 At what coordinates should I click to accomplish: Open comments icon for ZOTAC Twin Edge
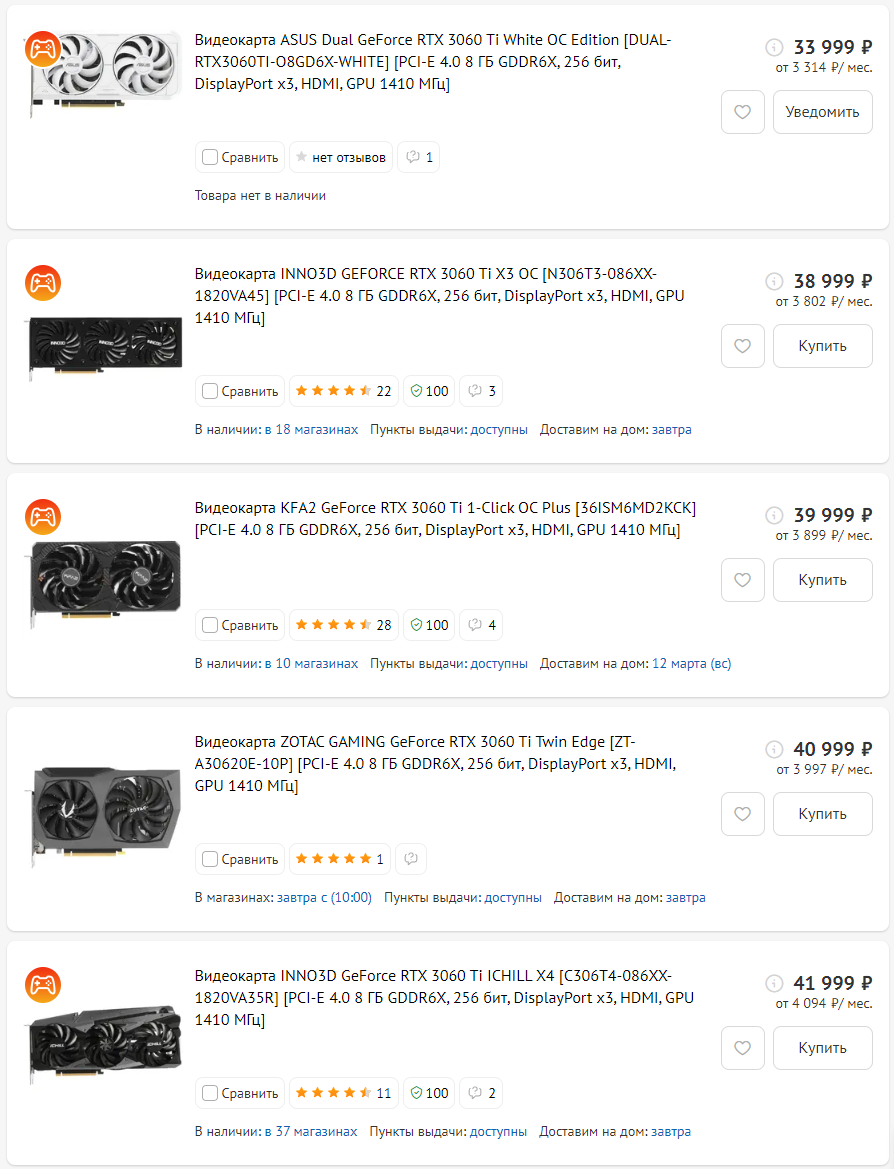point(411,859)
